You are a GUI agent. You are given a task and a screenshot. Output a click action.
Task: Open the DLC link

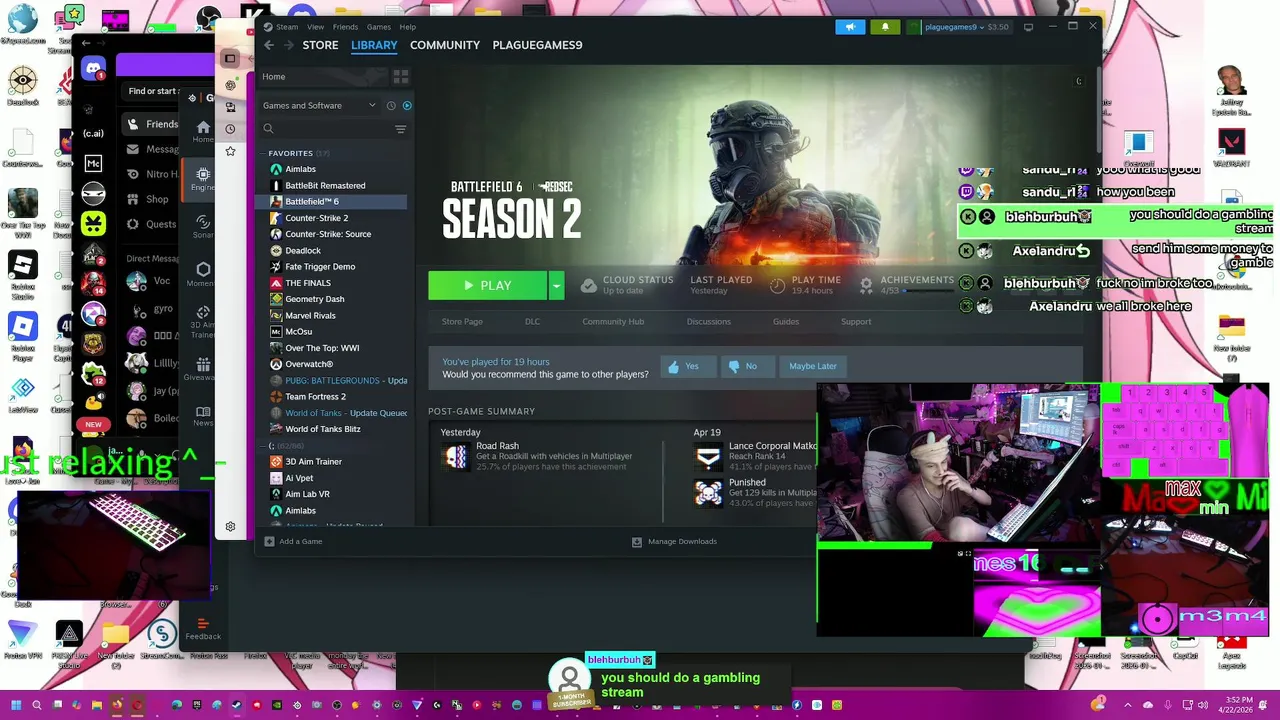coord(532,322)
